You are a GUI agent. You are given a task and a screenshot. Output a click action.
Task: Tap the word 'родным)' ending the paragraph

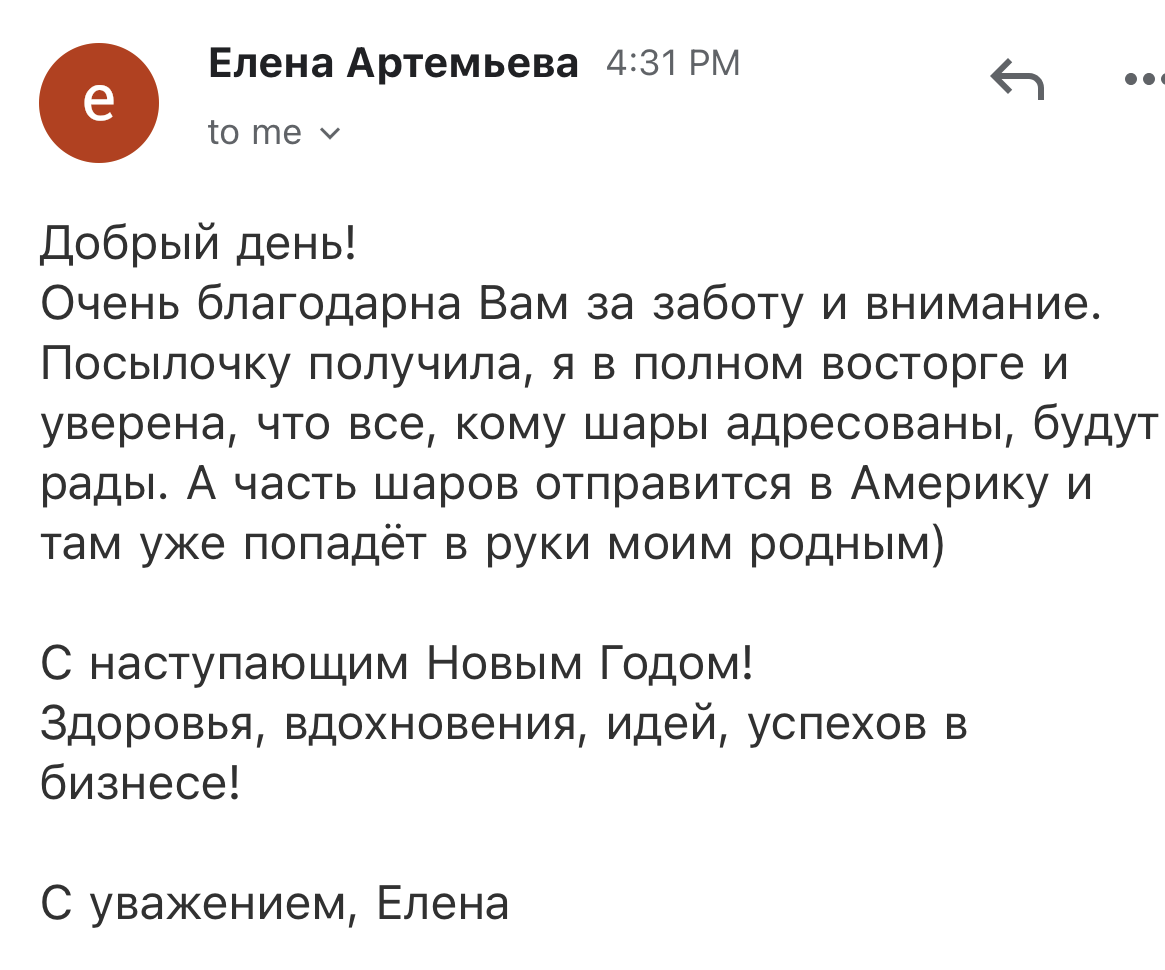(x=847, y=544)
